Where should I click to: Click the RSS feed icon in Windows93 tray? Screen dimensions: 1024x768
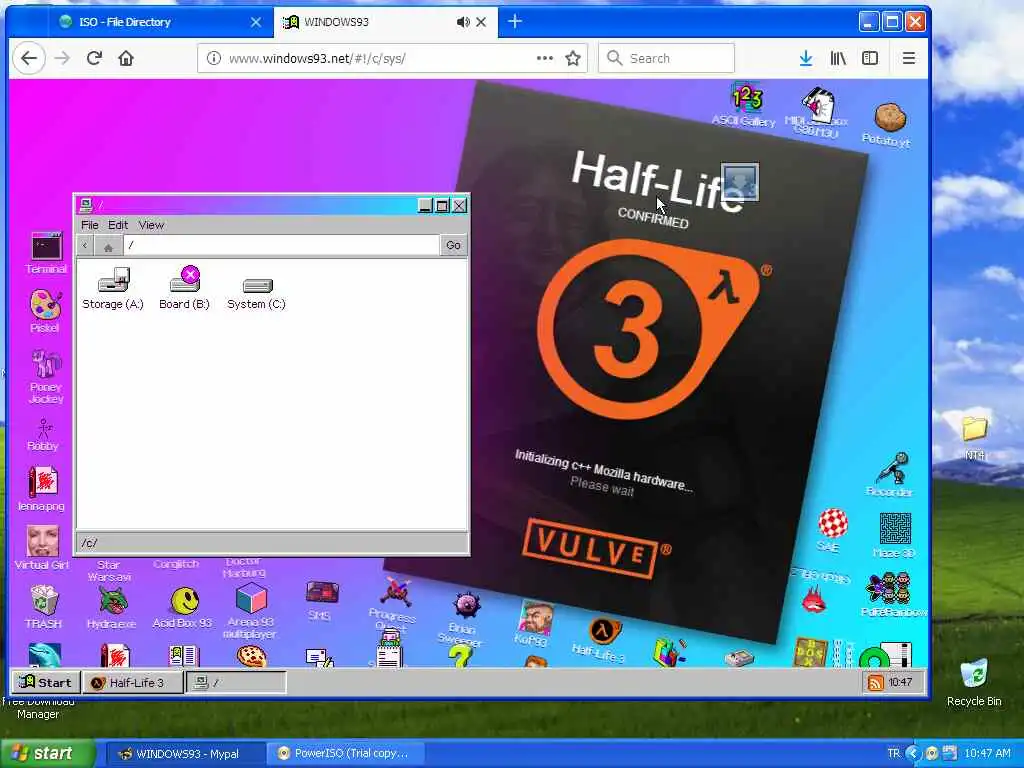[x=875, y=682]
